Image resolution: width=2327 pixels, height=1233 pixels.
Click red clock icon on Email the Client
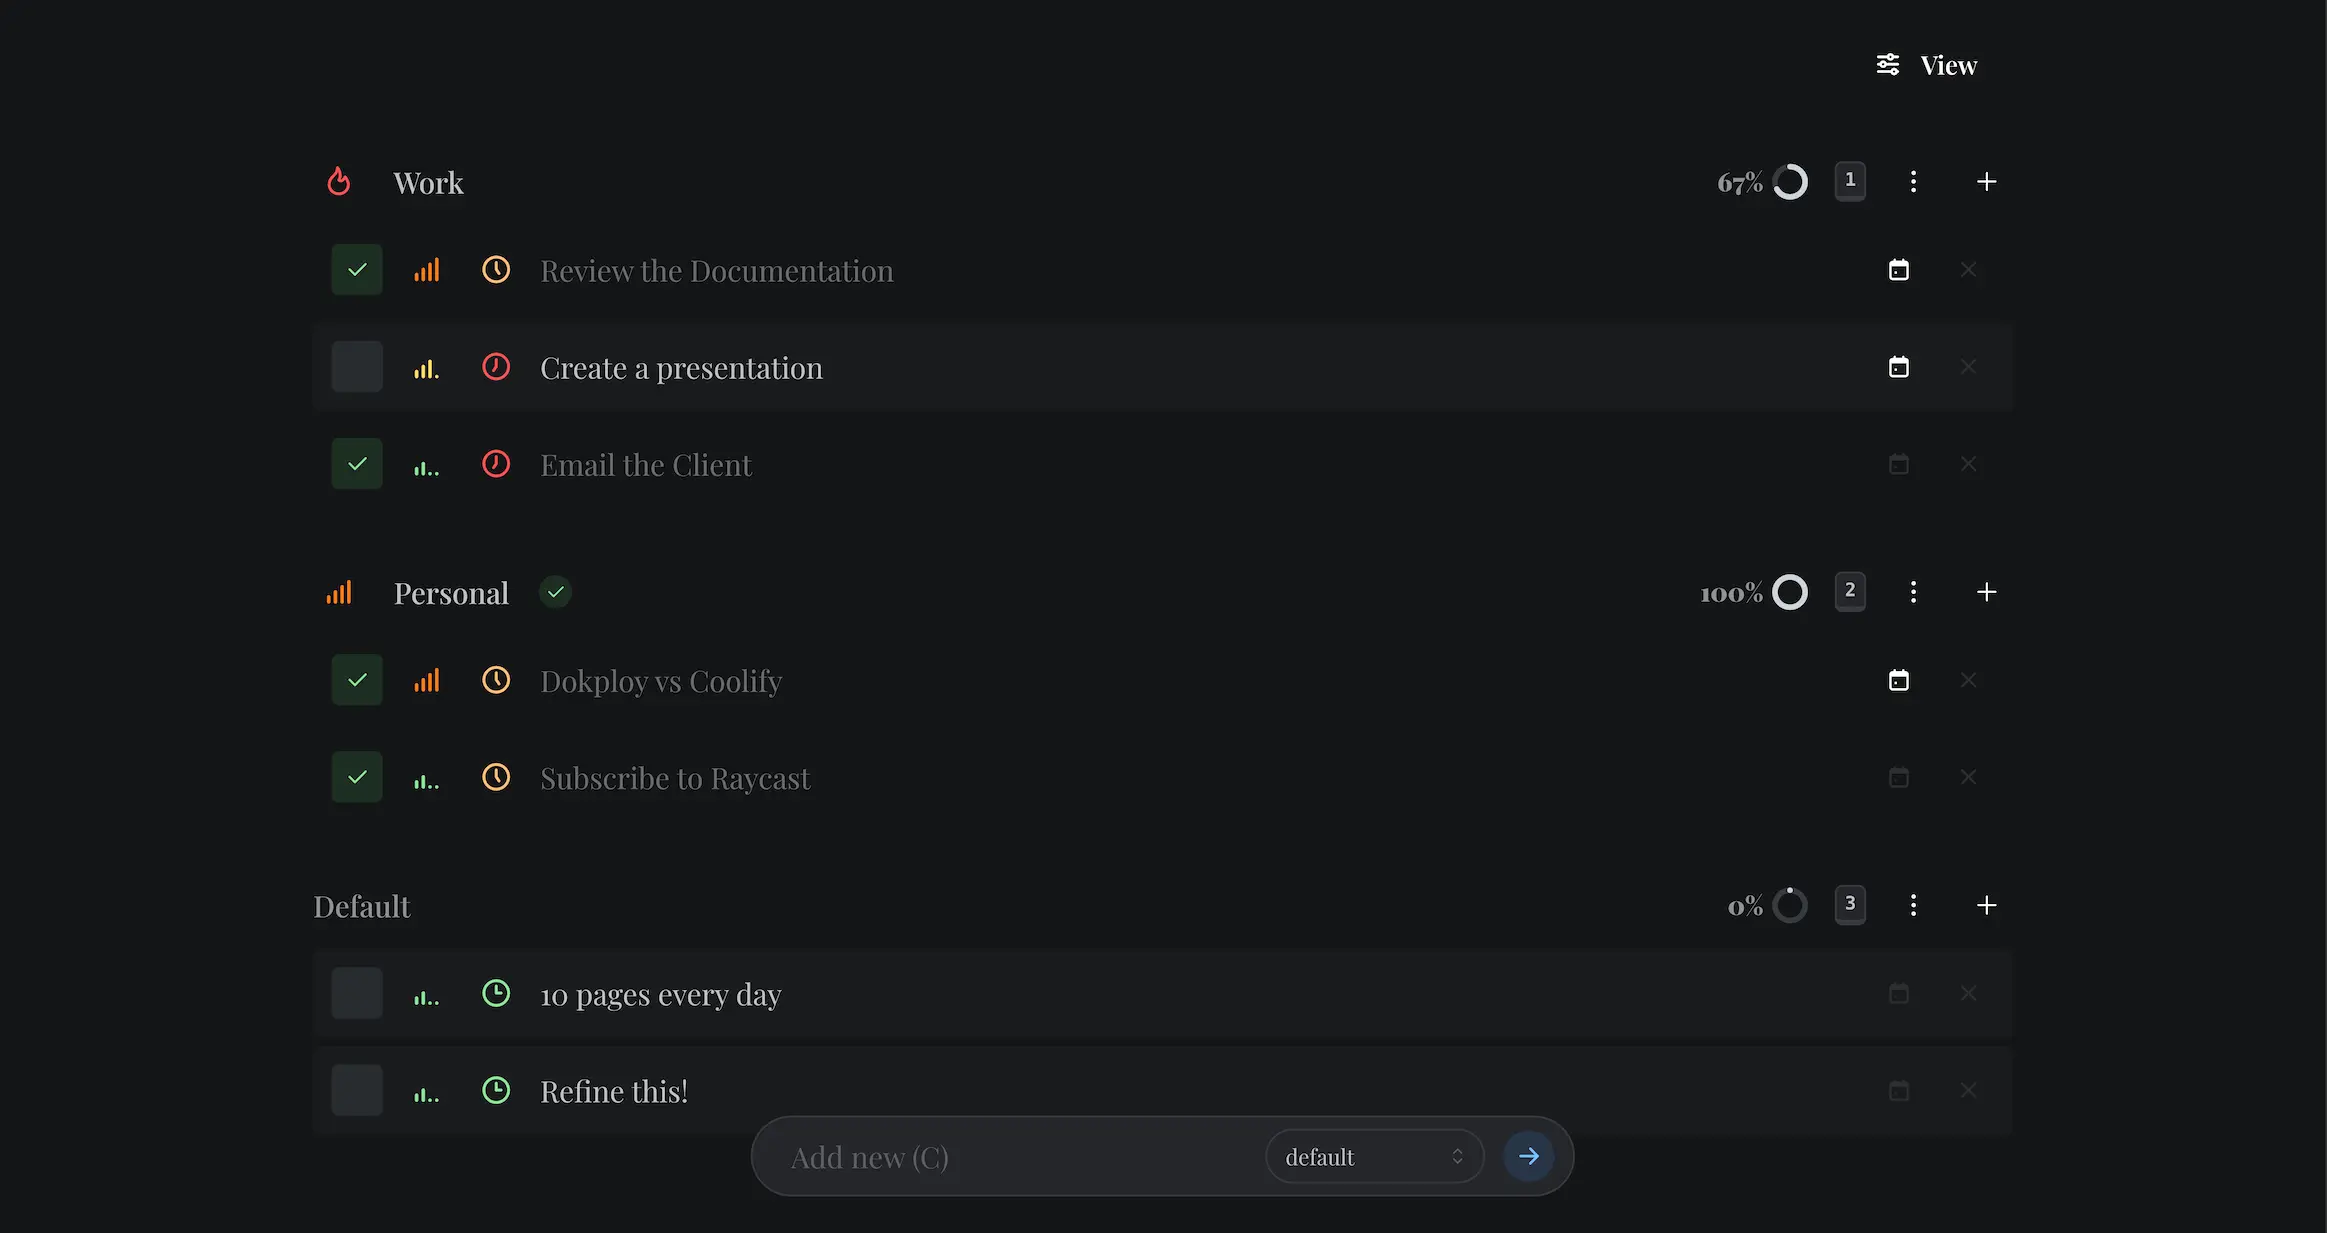[496, 465]
